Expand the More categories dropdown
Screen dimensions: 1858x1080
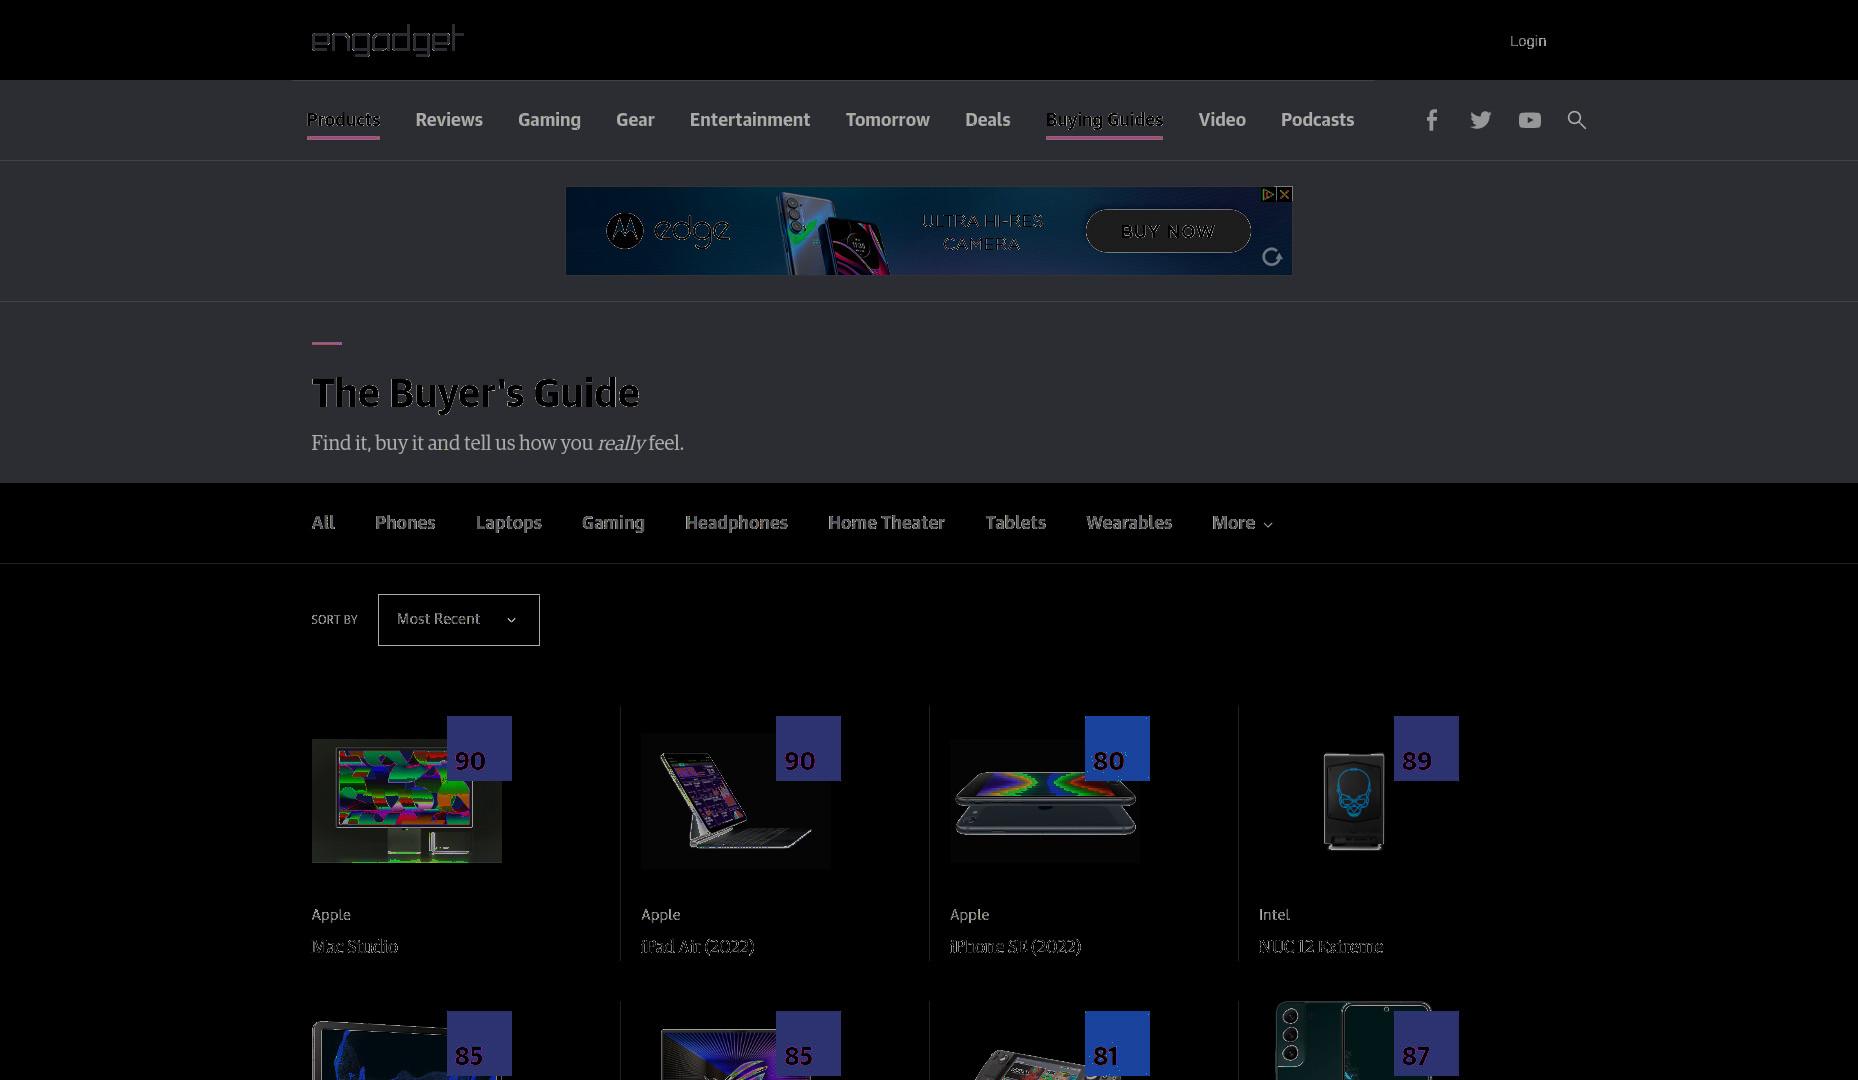point(1242,523)
